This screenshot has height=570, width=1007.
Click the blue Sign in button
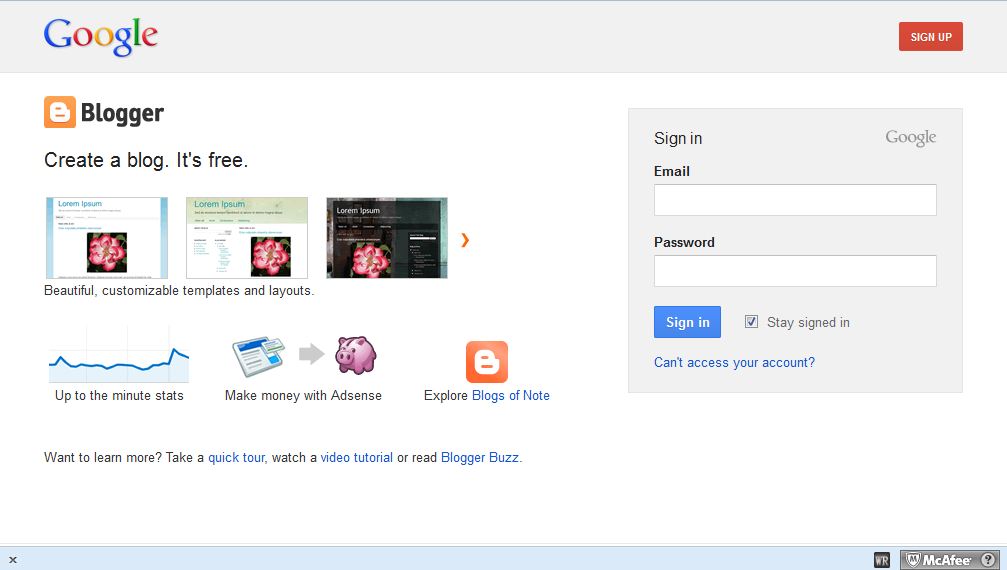pyautogui.click(x=687, y=322)
